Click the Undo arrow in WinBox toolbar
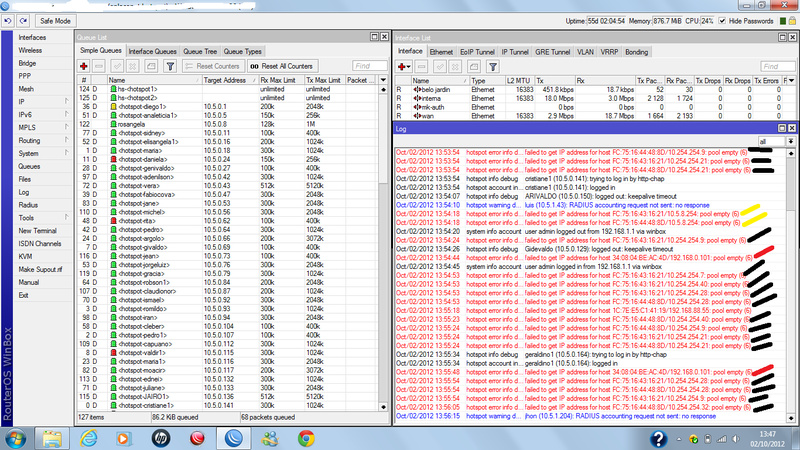Viewport: 800px width, 450px height. [x=9, y=20]
